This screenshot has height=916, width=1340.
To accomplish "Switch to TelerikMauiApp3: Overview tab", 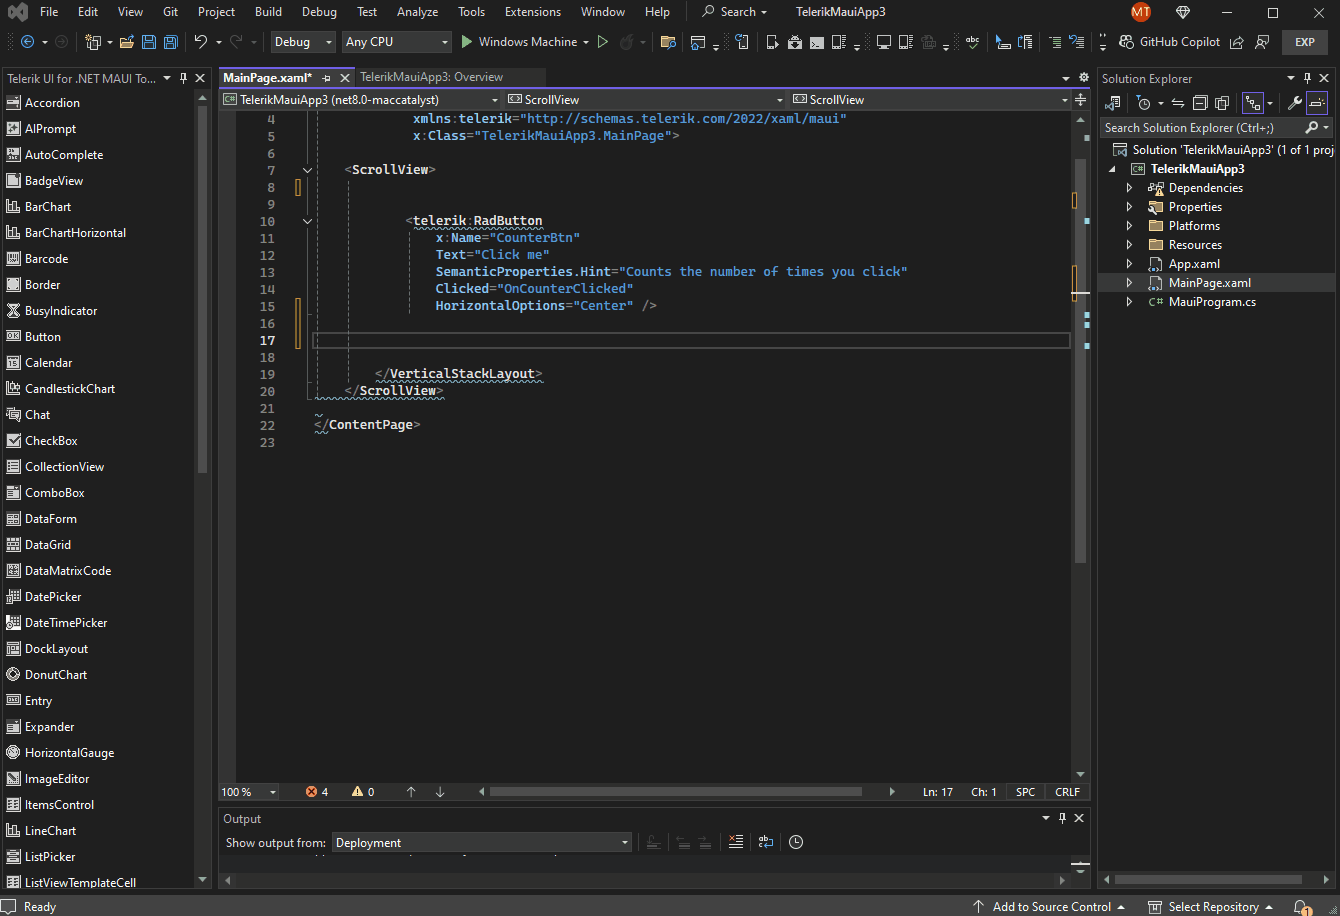I will [431, 77].
